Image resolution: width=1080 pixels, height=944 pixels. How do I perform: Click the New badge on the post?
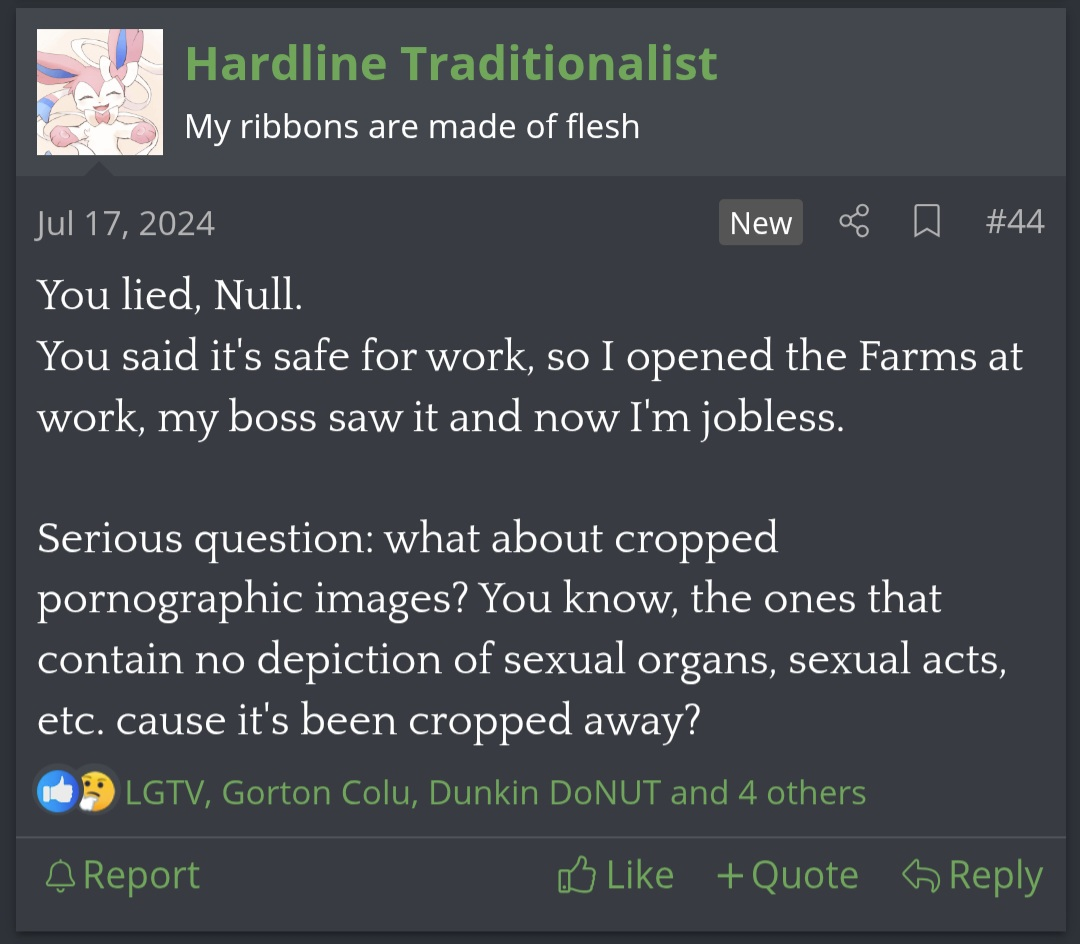click(760, 223)
